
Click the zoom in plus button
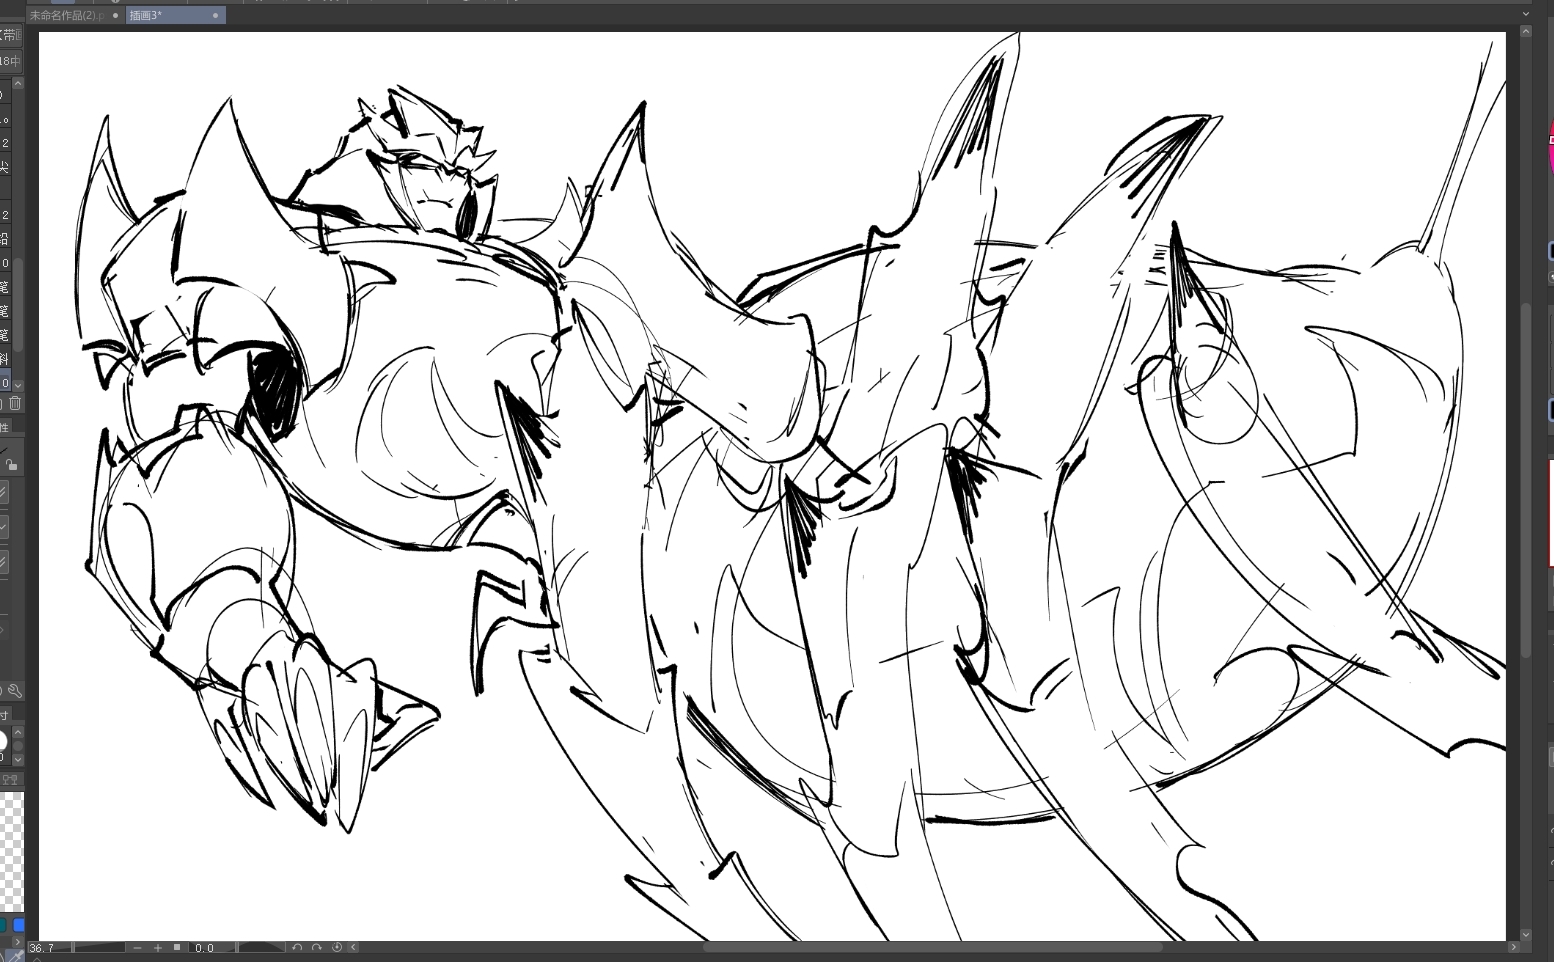pos(157,948)
